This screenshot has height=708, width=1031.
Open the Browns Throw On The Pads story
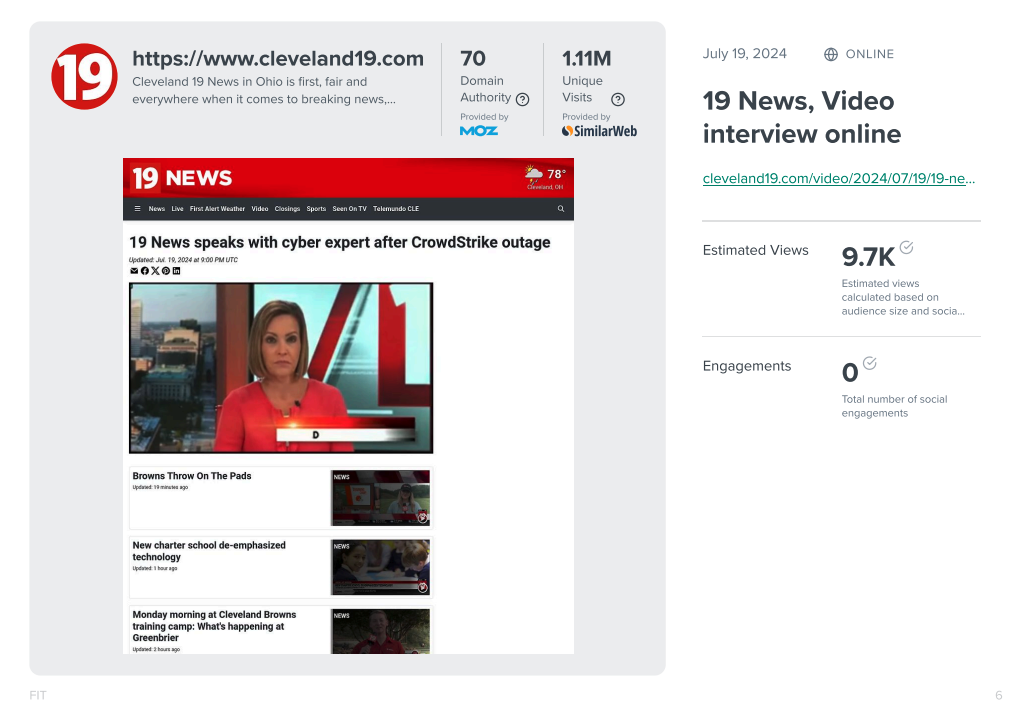192,476
